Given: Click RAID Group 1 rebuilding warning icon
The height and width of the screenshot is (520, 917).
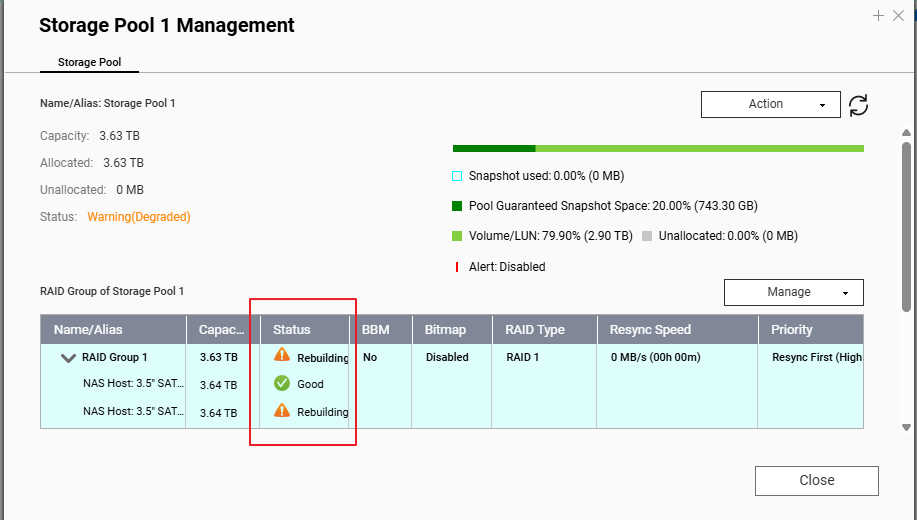Looking at the screenshot, I should point(282,355).
